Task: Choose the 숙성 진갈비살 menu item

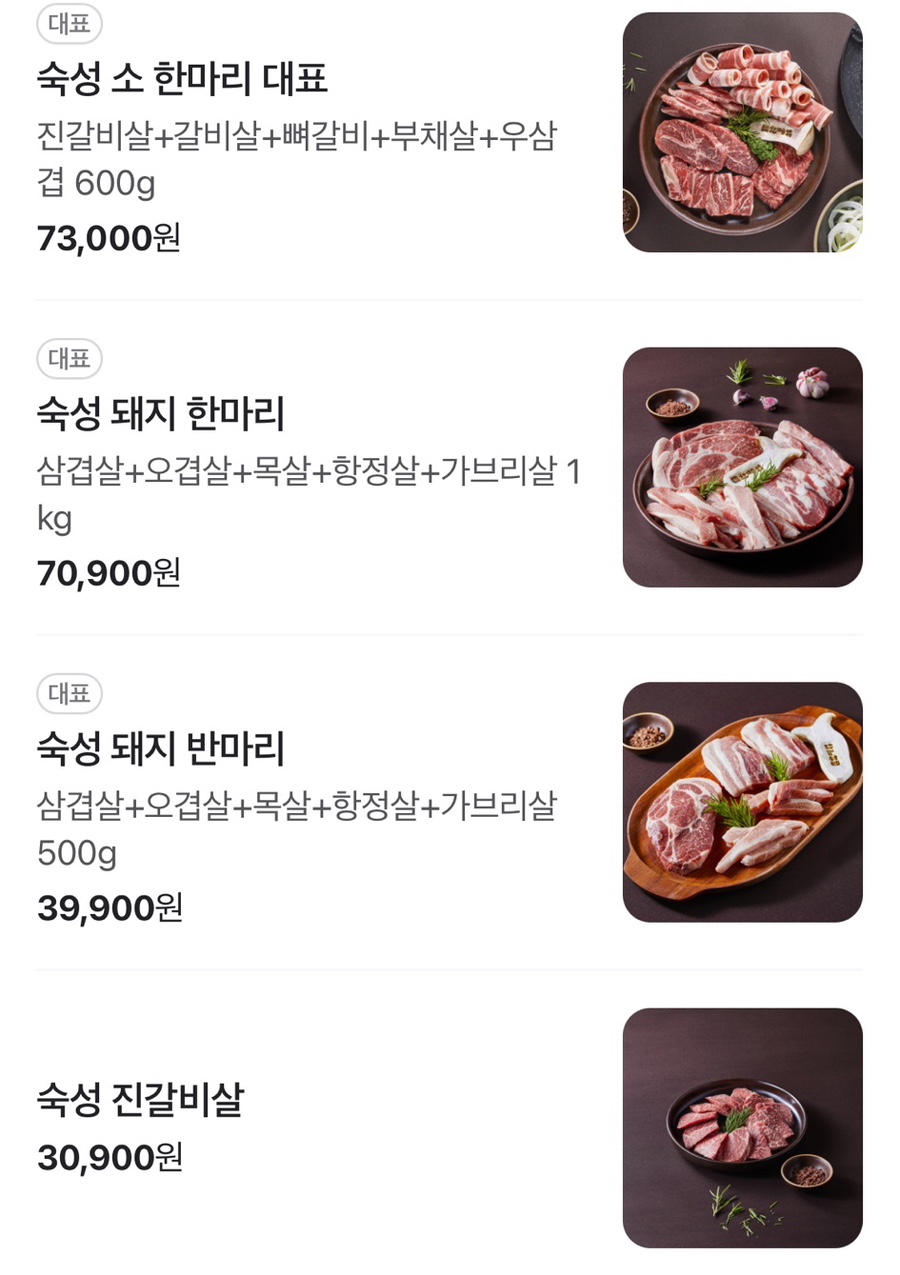Action: 140,1100
